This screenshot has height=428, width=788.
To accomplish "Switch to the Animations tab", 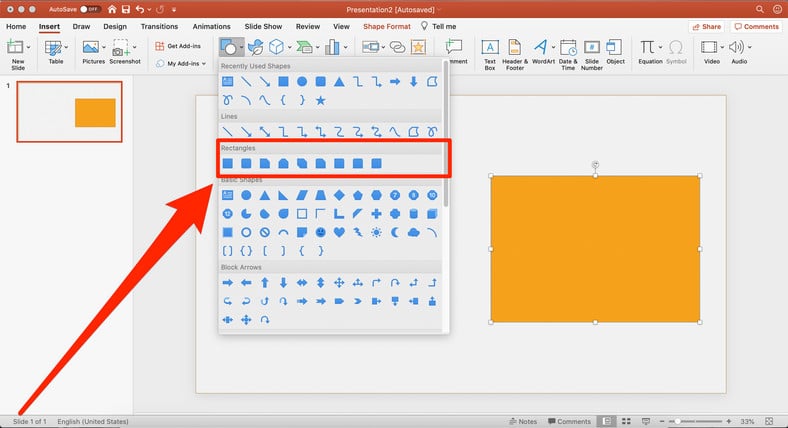I will coord(212,26).
